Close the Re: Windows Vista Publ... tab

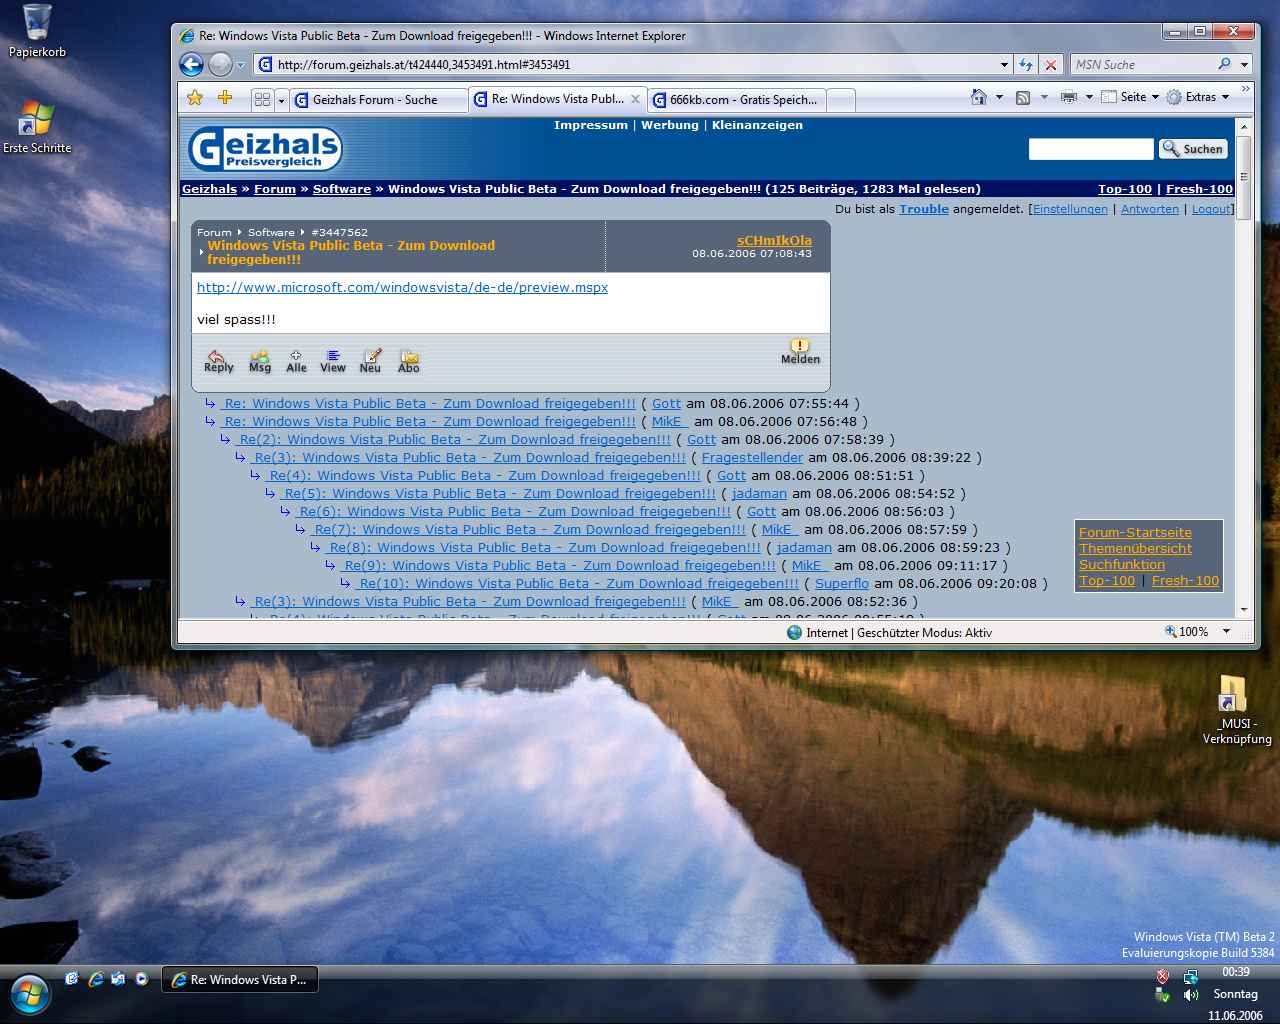pyautogui.click(x=635, y=99)
